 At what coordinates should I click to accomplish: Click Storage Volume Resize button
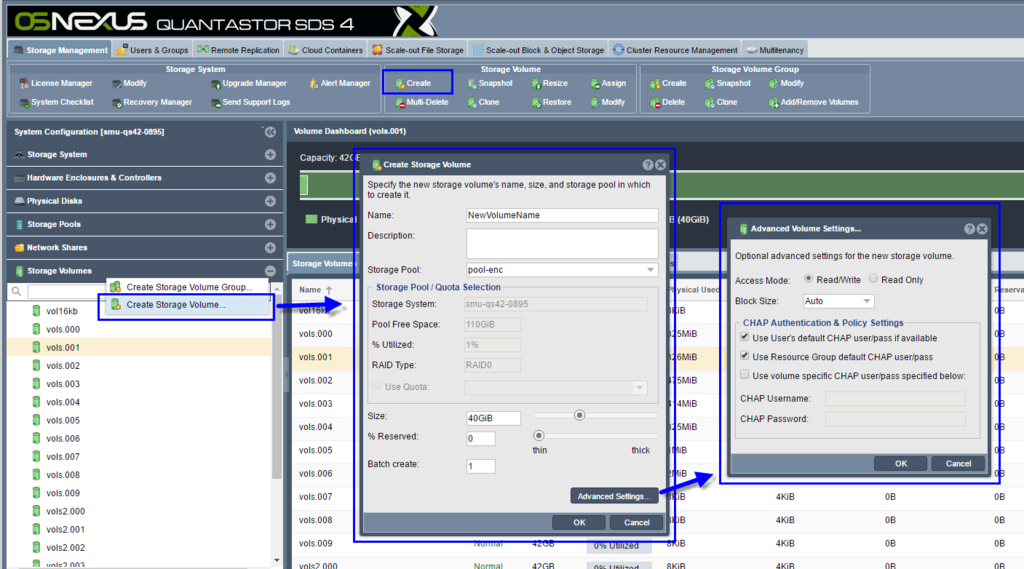pos(549,84)
